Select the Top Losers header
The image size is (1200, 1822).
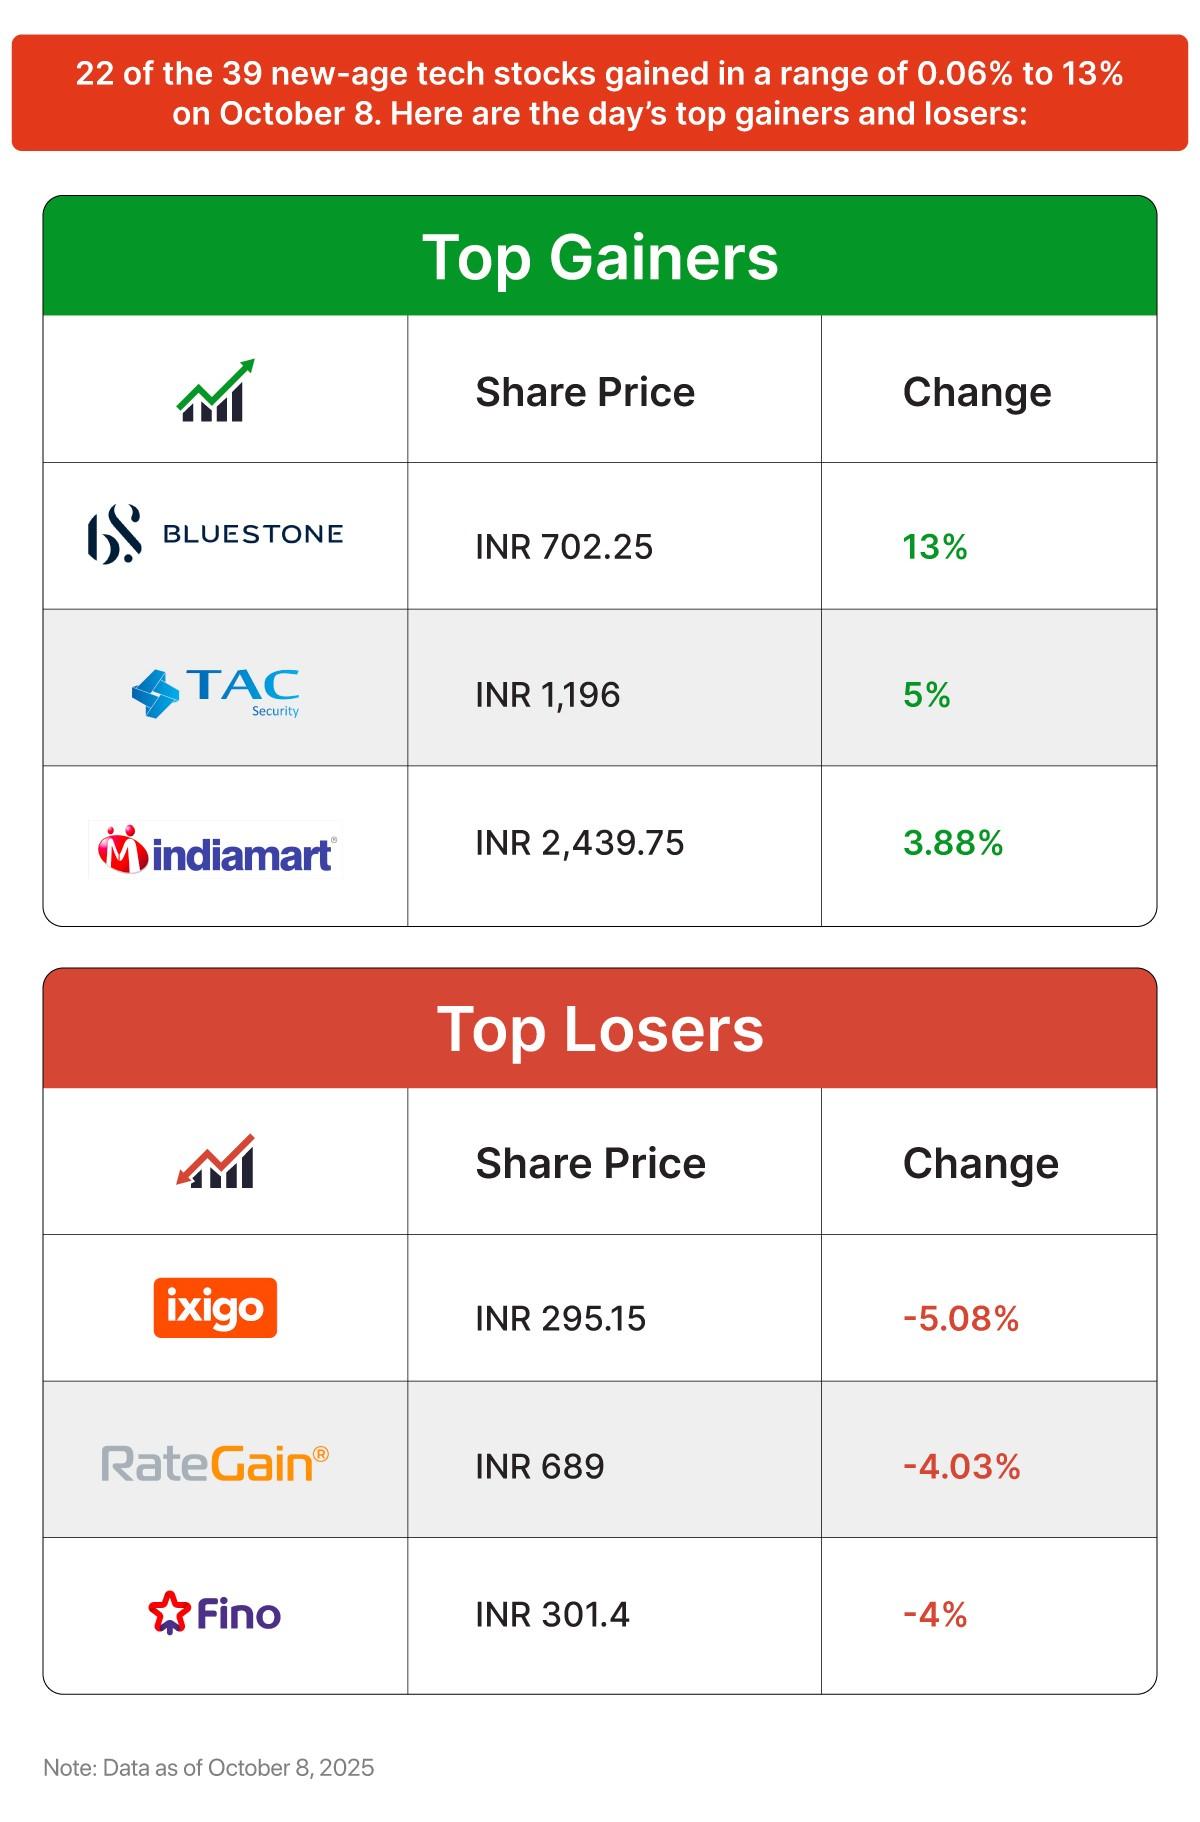point(600,1029)
